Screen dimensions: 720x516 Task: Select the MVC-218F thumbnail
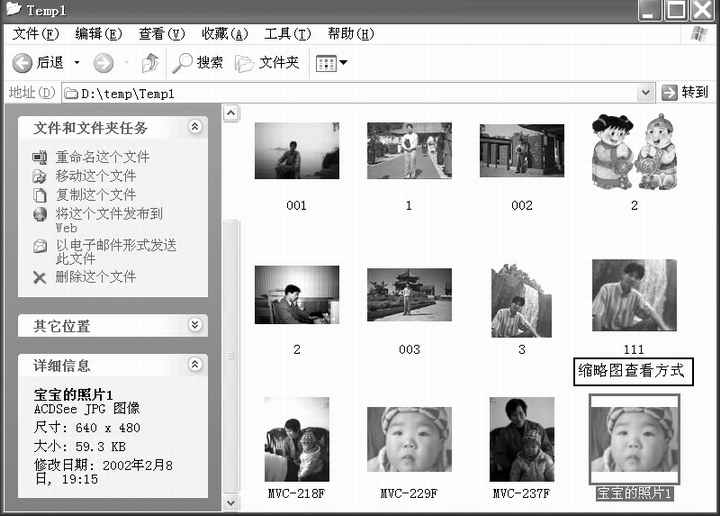pos(297,439)
